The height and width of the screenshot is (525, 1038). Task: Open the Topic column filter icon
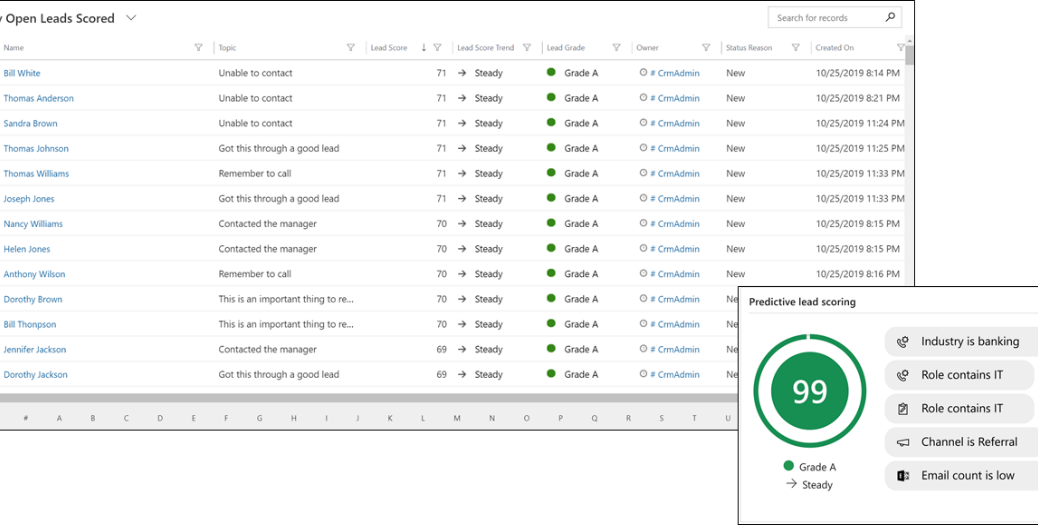[x=351, y=48]
